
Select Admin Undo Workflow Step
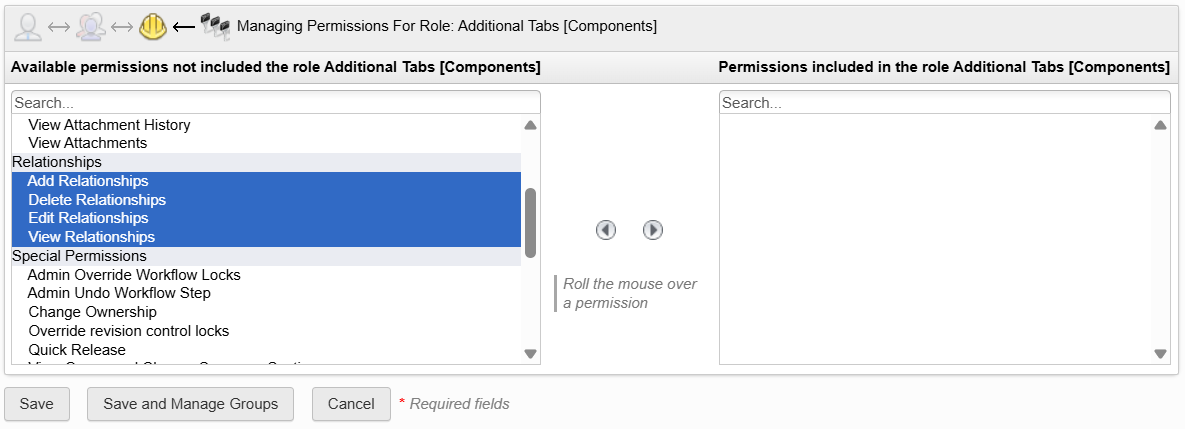coord(119,293)
